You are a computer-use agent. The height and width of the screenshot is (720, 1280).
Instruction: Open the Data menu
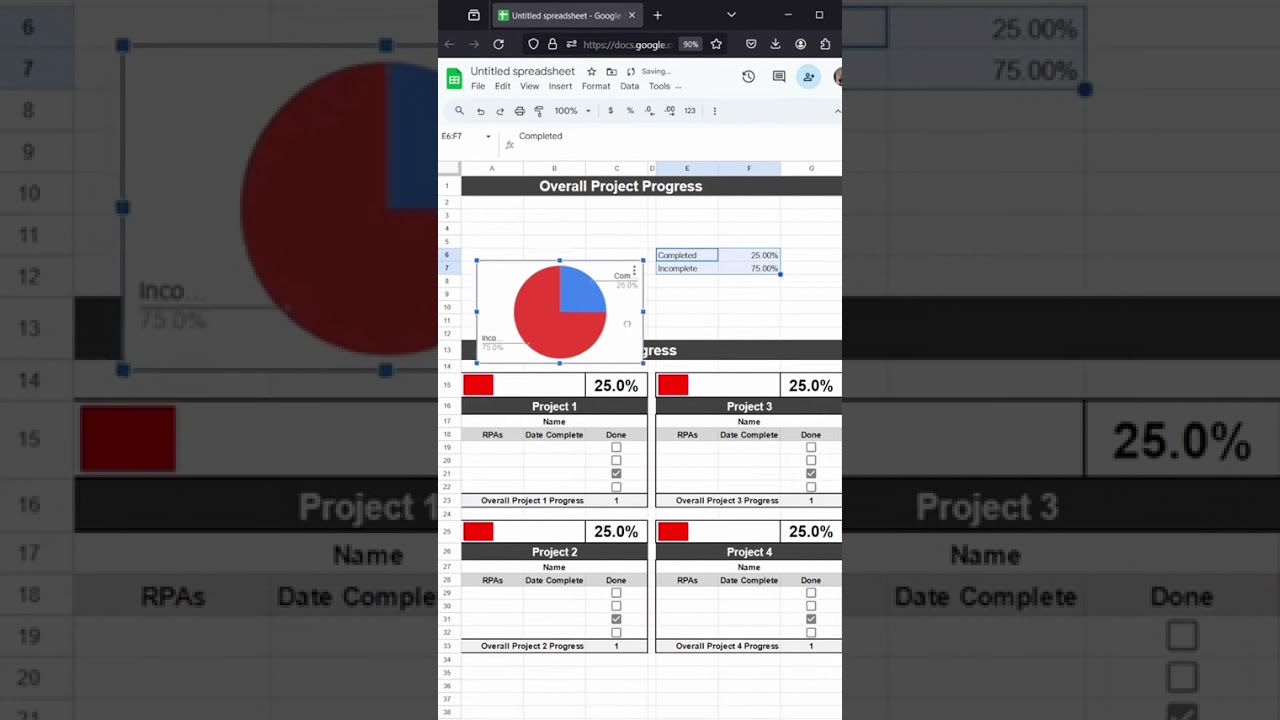click(630, 86)
